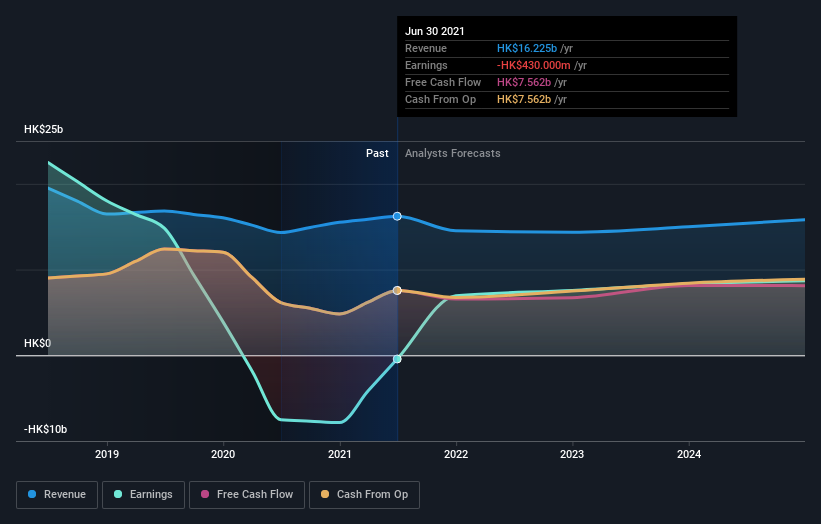Click the orange HK$7.562b Cash From Op value
Image resolution: width=821 pixels, height=524 pixels.
[524, 99]
